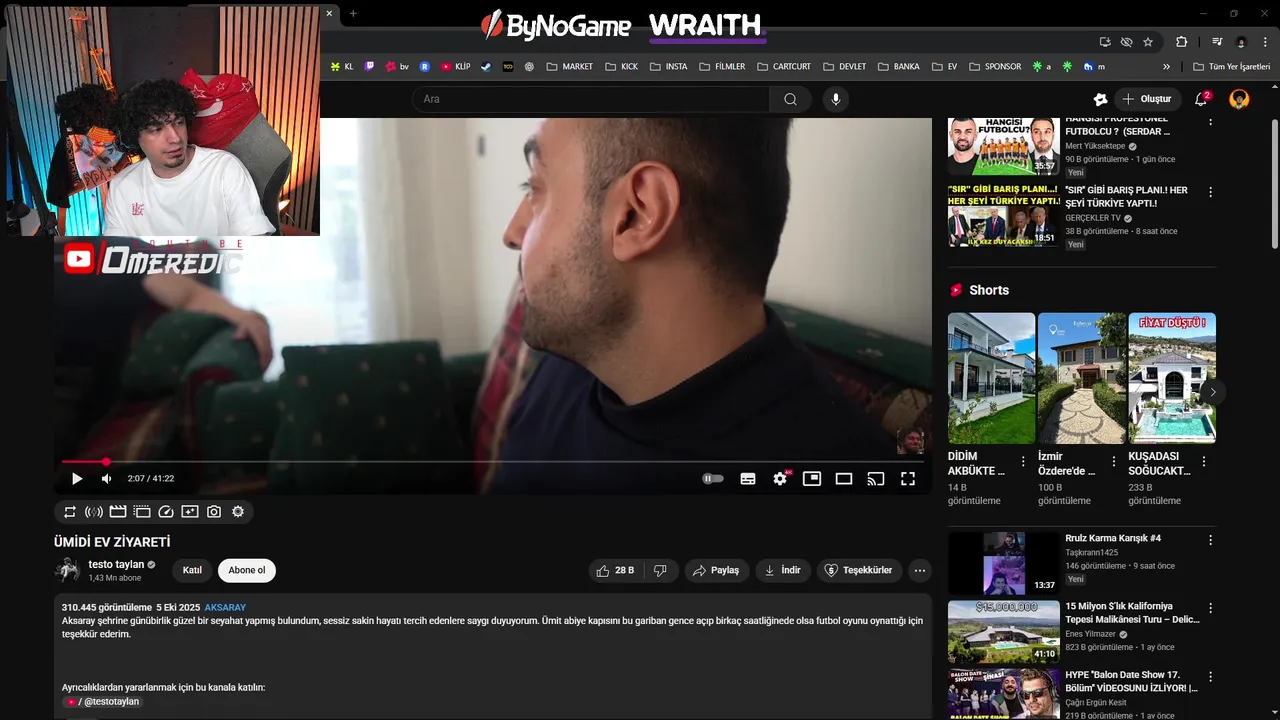This screenshot has width=1280, height=720.
Task: Open the notifications bell
Action: 1201,99
